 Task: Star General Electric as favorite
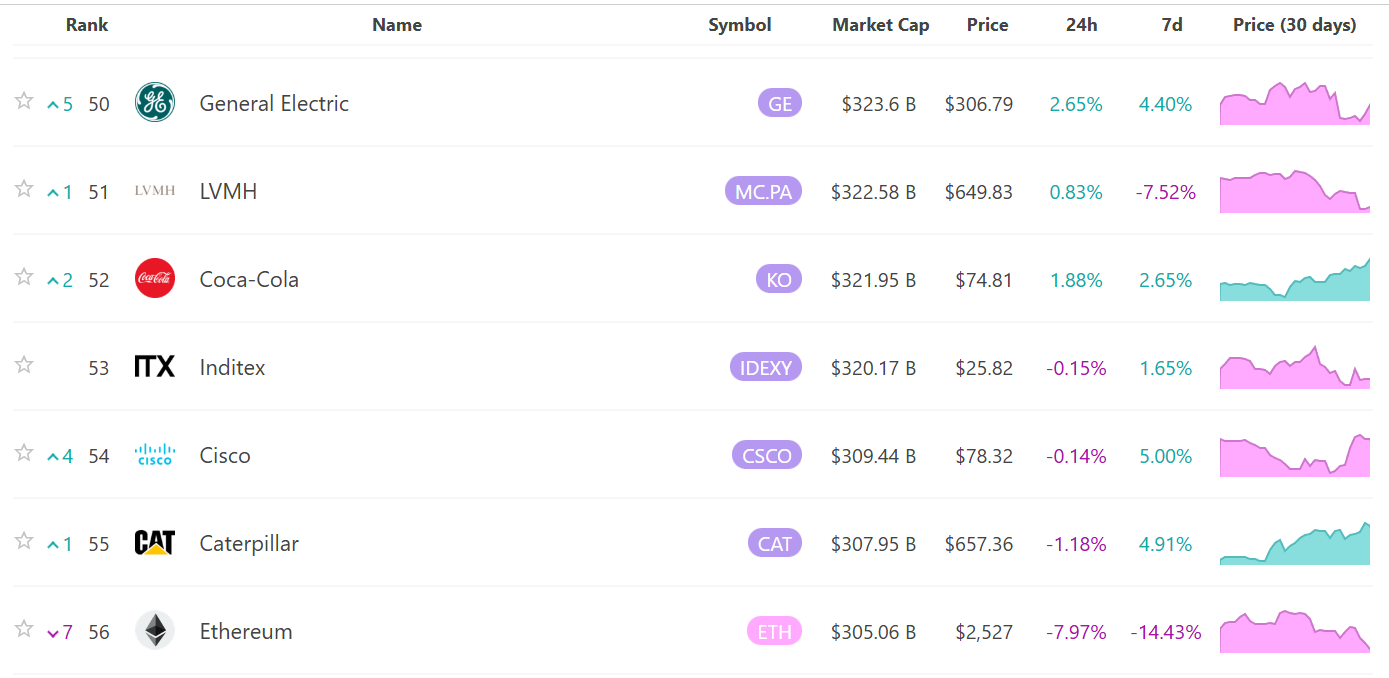(24, 101)
